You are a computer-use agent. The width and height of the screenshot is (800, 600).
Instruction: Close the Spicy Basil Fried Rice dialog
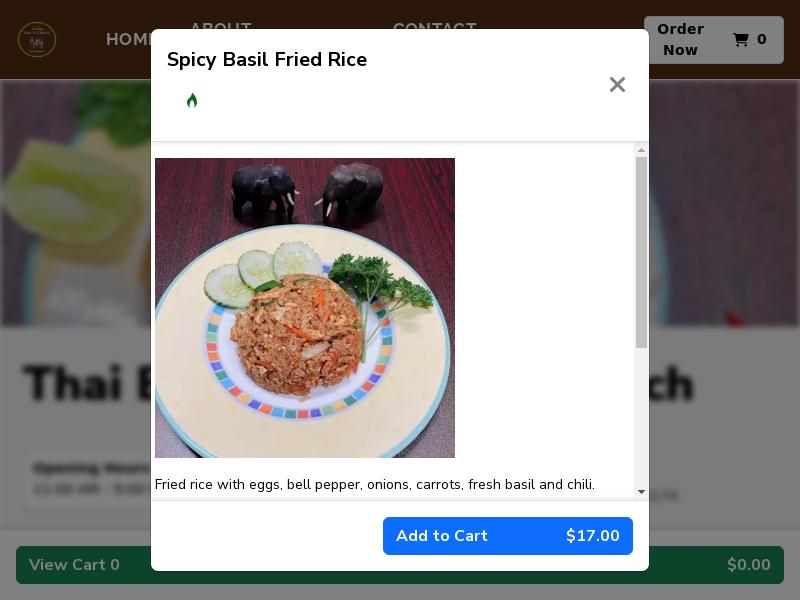(x=617, y=85)
